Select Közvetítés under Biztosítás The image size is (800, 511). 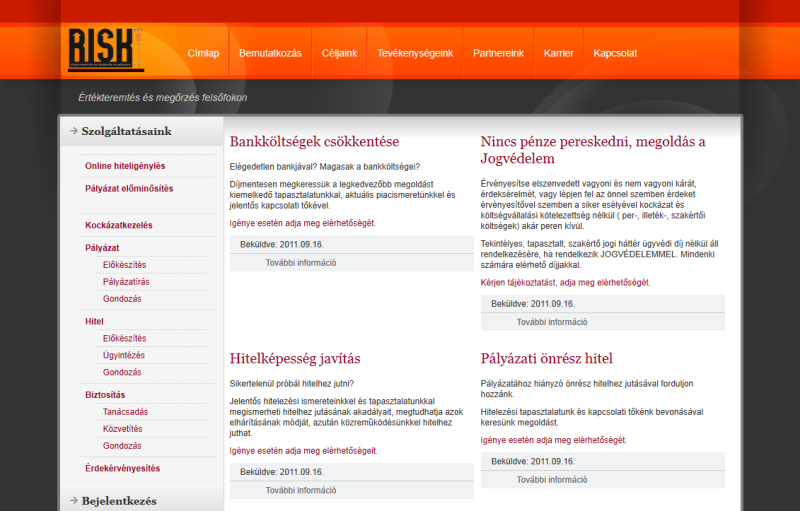click(122, 429)
